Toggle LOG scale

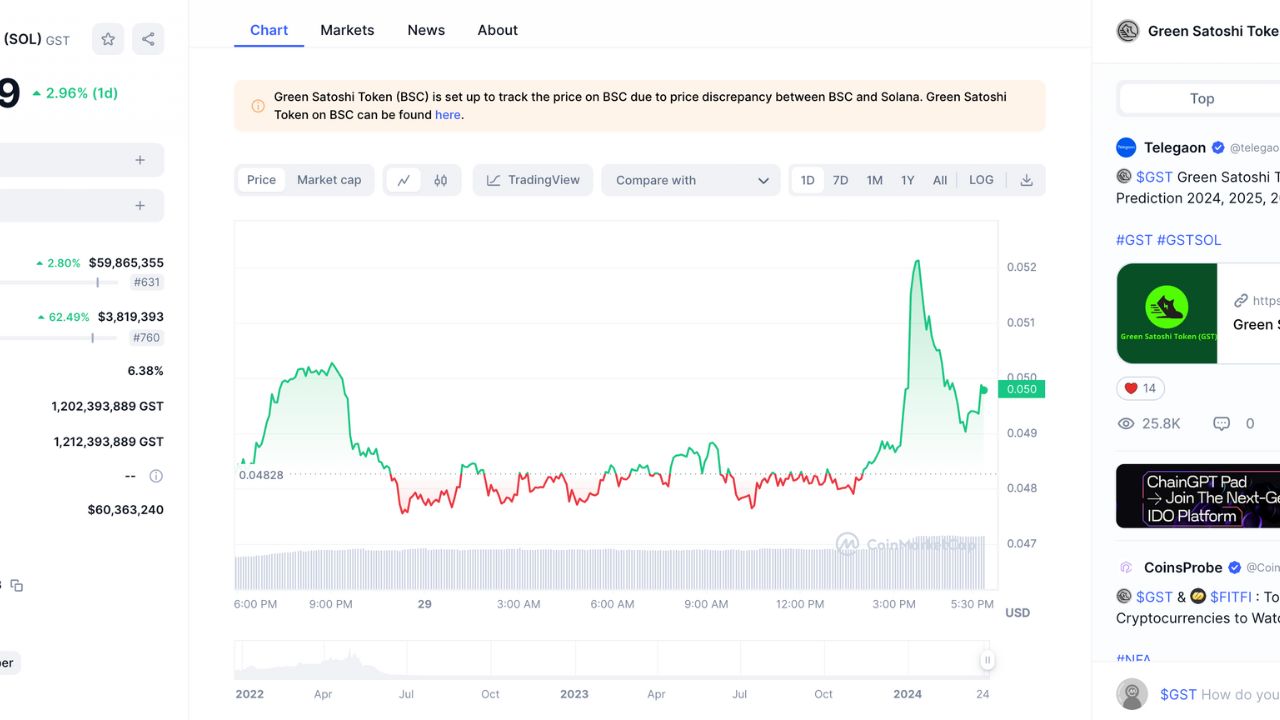tap(982, 180)
